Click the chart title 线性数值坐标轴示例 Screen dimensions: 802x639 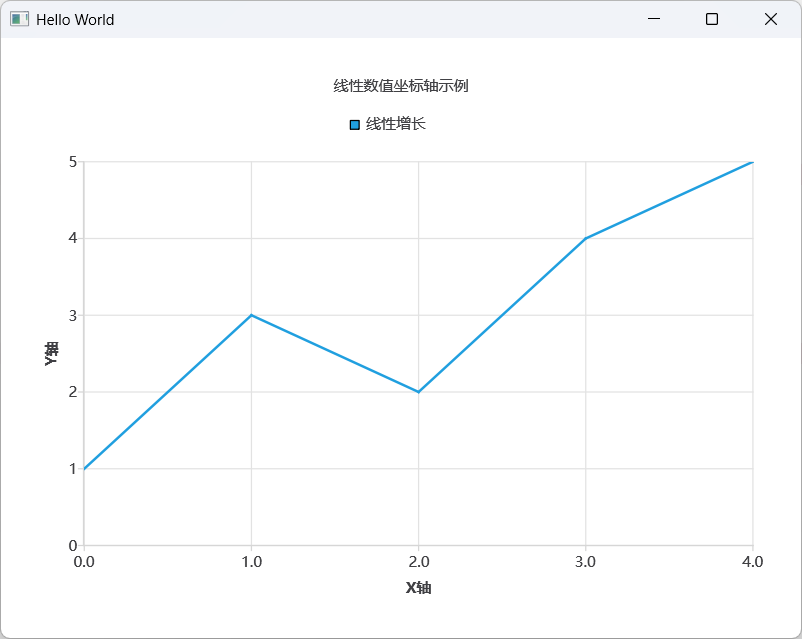click(x=400, y=85)
